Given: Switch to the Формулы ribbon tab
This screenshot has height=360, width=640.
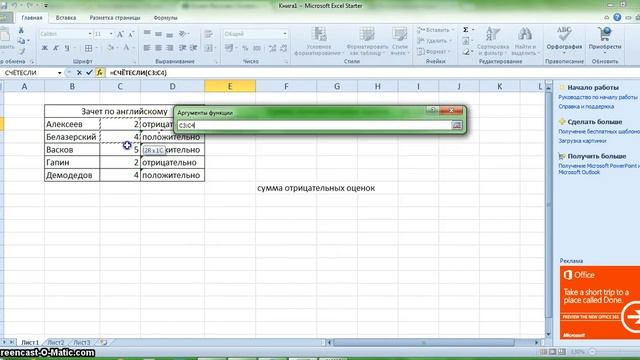Looking at the screenshot, I should [x=165, y=18].
